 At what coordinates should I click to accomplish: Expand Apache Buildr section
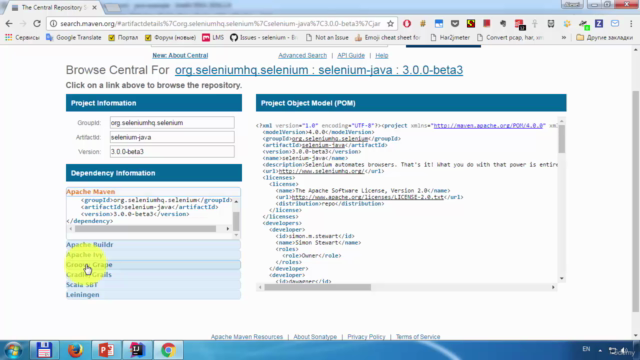153,244
